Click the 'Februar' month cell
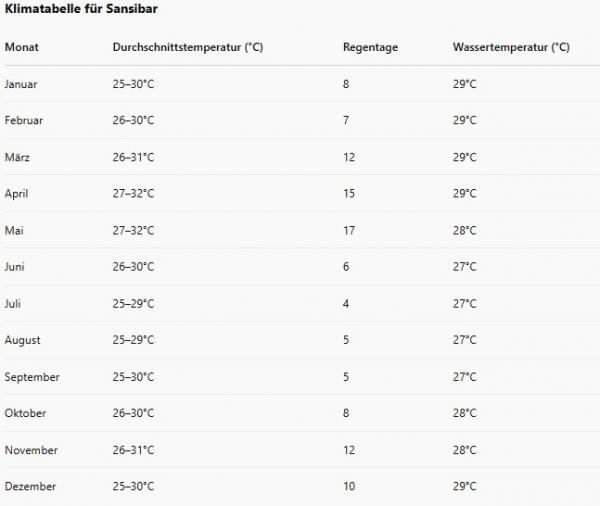 tap(24, 121)
